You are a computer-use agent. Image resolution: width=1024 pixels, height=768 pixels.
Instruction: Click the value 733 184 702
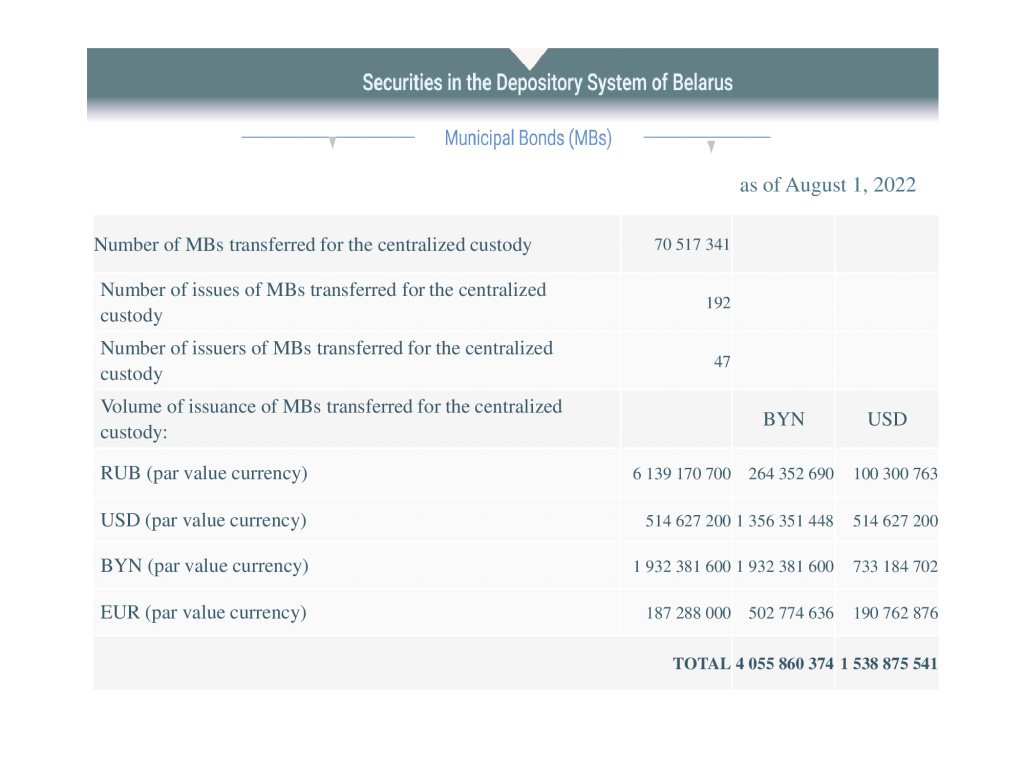pyautogui.click(x=895, y=567)
